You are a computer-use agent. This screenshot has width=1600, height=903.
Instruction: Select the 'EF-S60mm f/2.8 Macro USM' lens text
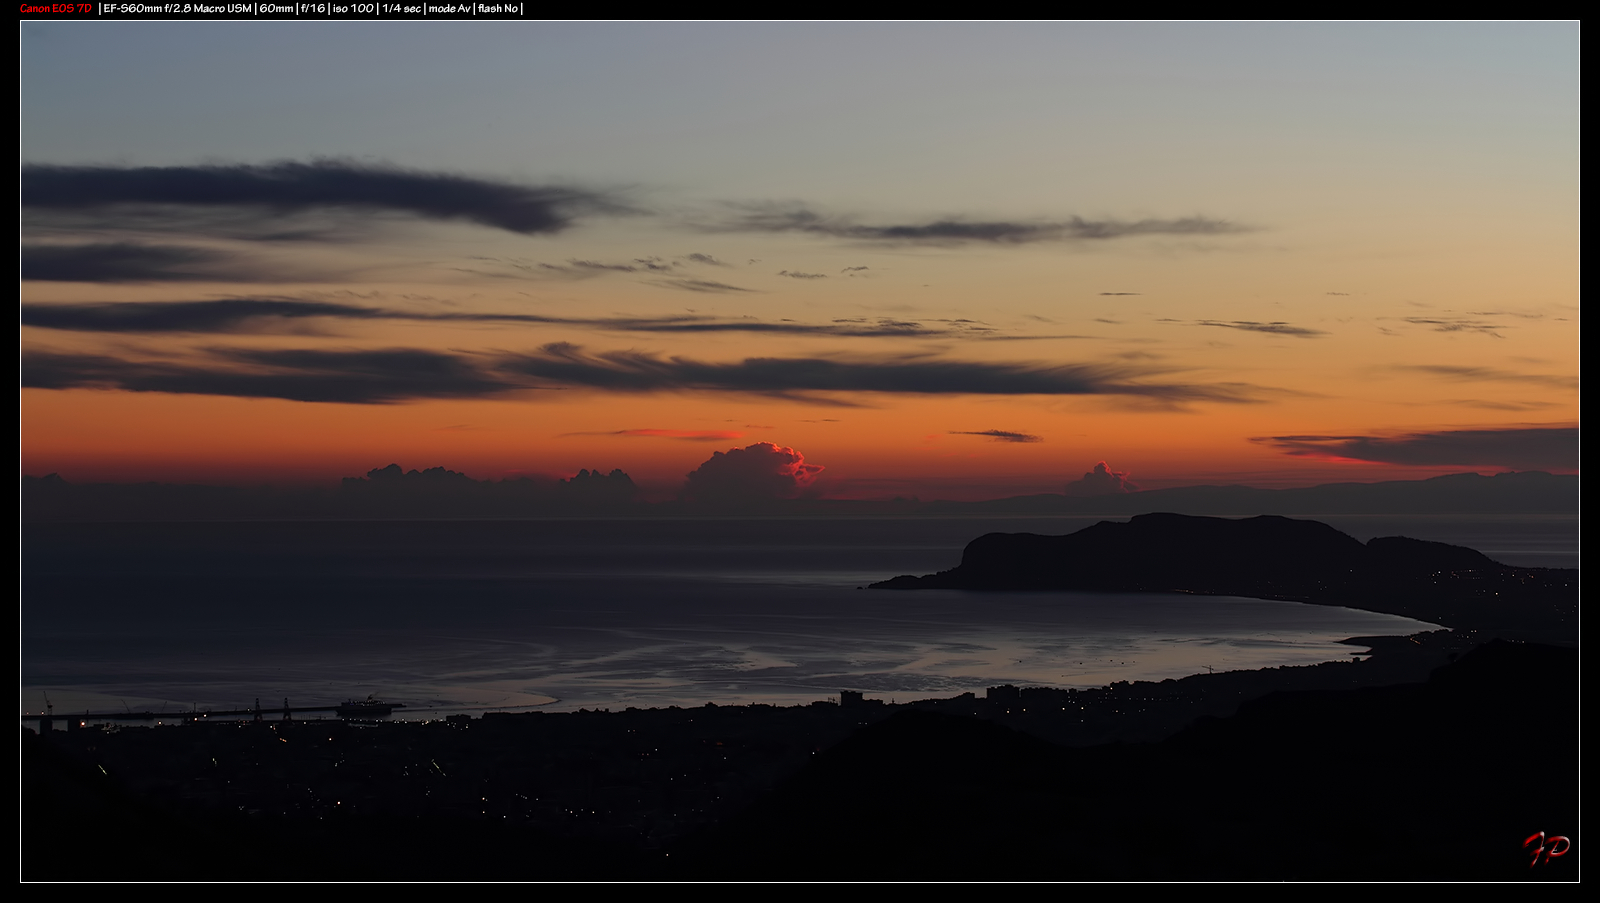178,8
